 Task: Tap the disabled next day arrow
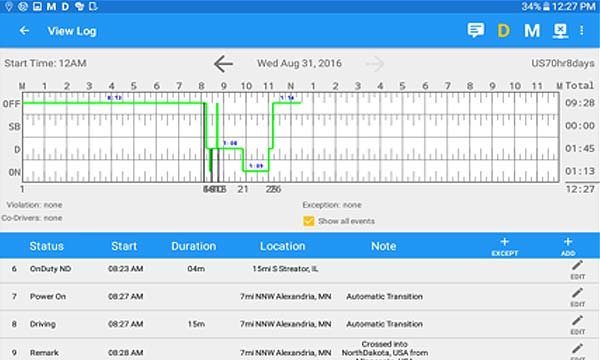374,64
